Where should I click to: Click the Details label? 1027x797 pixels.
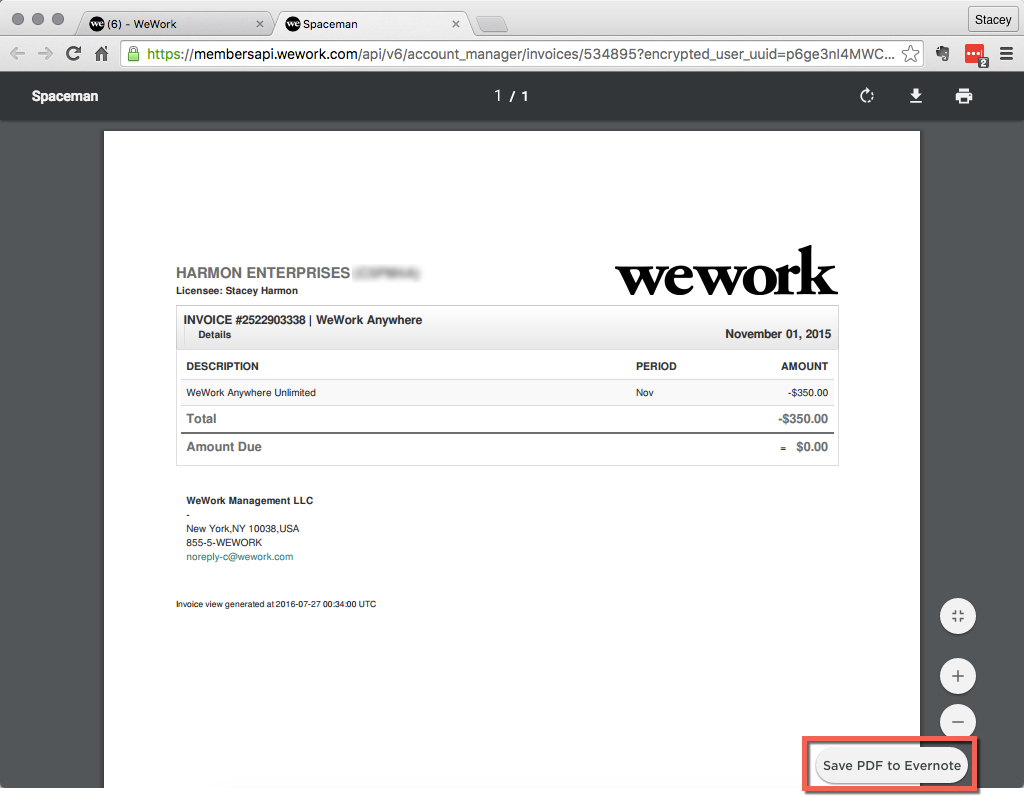tap(215, 335)
